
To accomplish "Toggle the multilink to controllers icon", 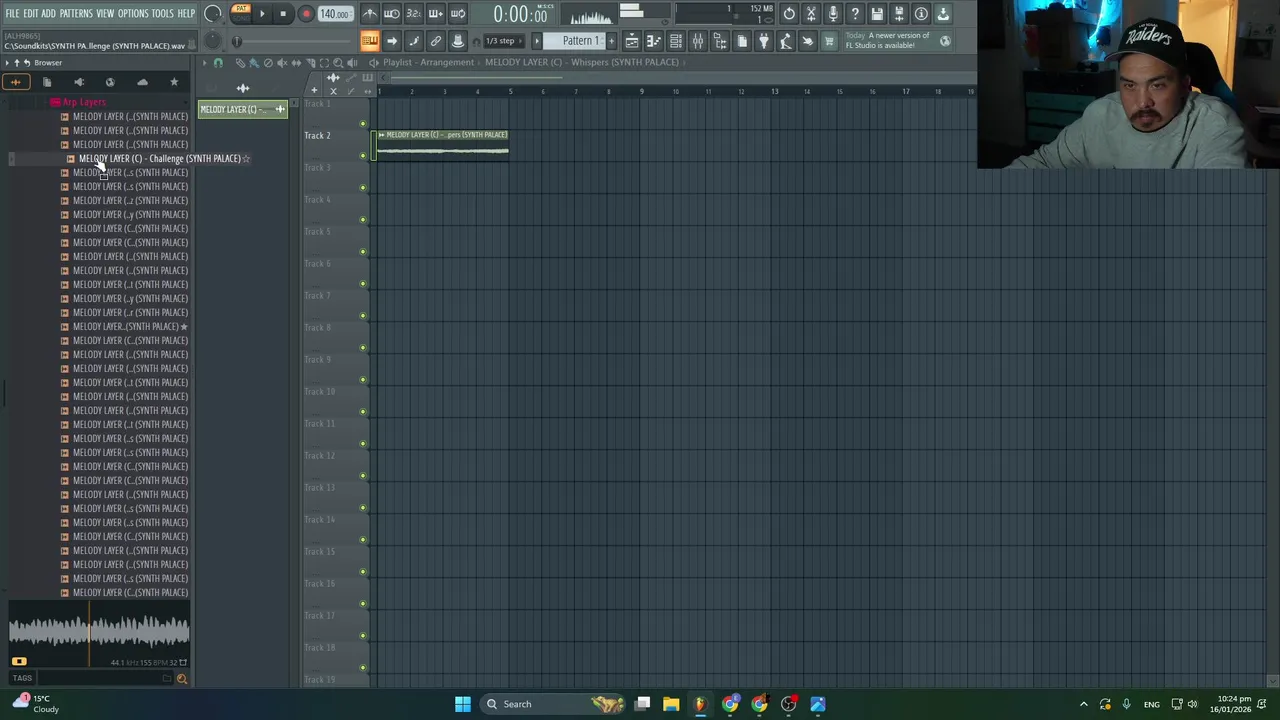I will pyautogui.click(x=458, y=41).
